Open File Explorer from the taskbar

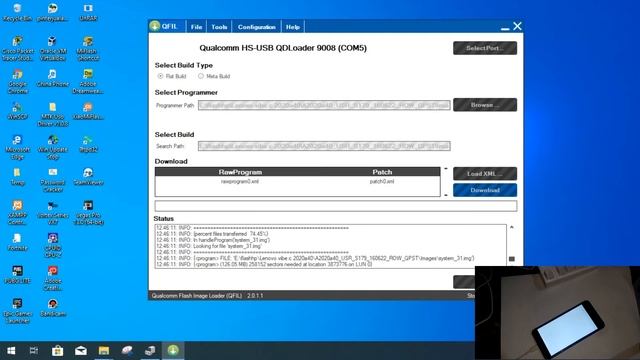[x=104, y=351]
